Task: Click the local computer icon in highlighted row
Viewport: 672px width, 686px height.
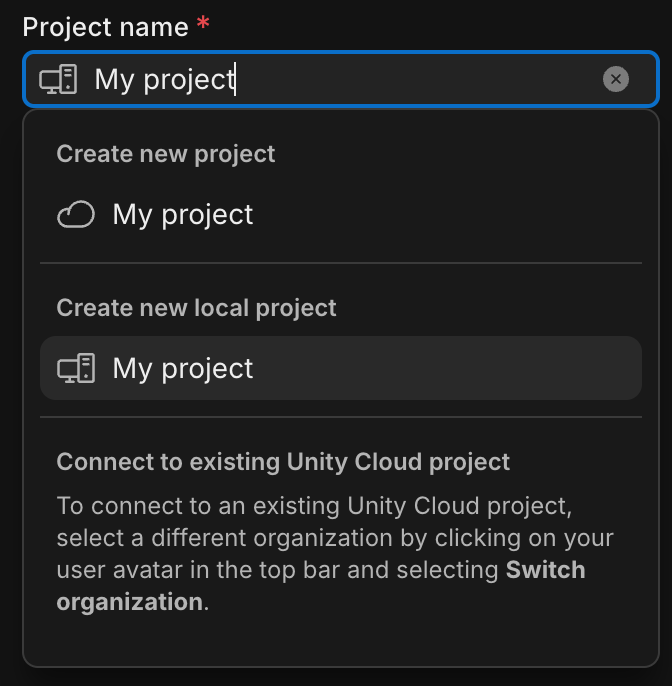Action: [x=76, y=368]
